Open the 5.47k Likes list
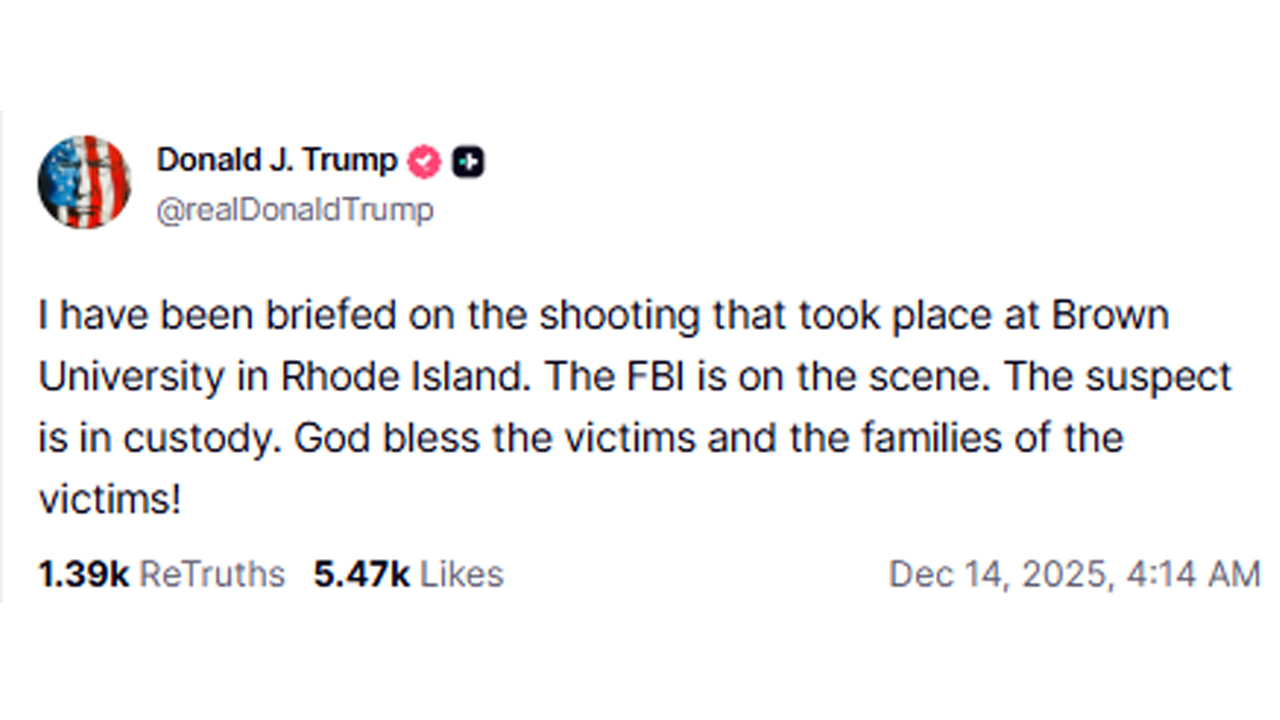Image resolution: width=1280 pixels, height=720 pixels. click(x=410, y=574)
